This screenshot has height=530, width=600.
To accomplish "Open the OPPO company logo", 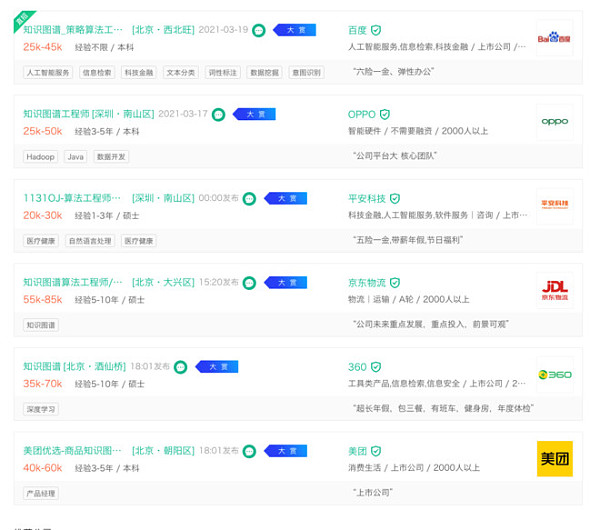I will (554, 122).
